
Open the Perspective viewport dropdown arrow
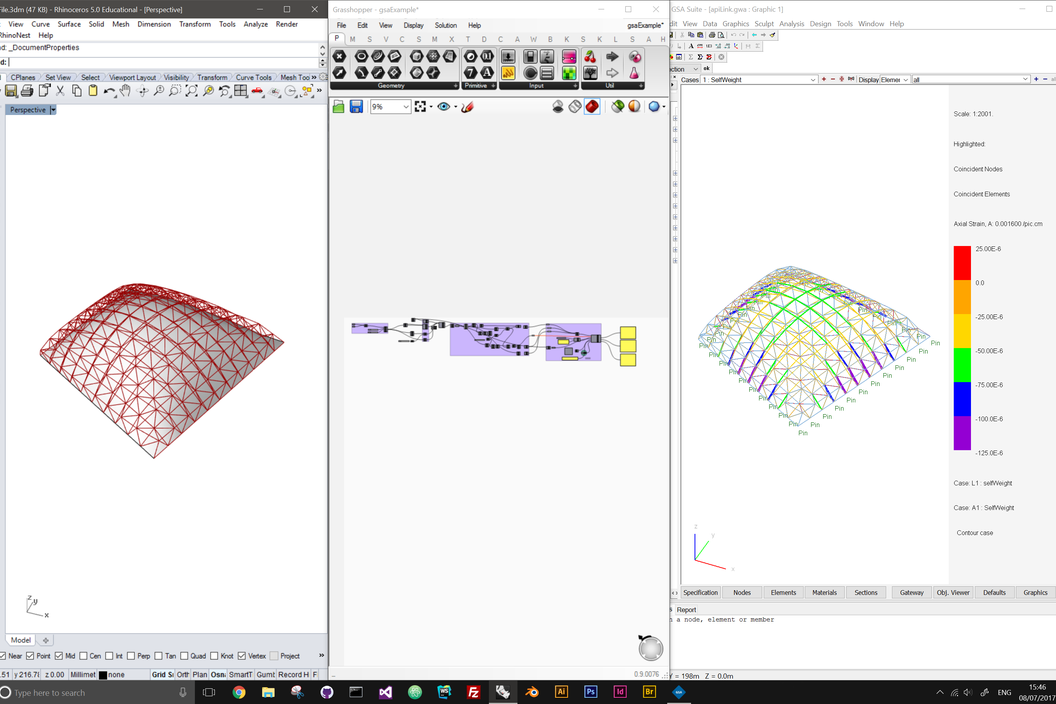53,110
